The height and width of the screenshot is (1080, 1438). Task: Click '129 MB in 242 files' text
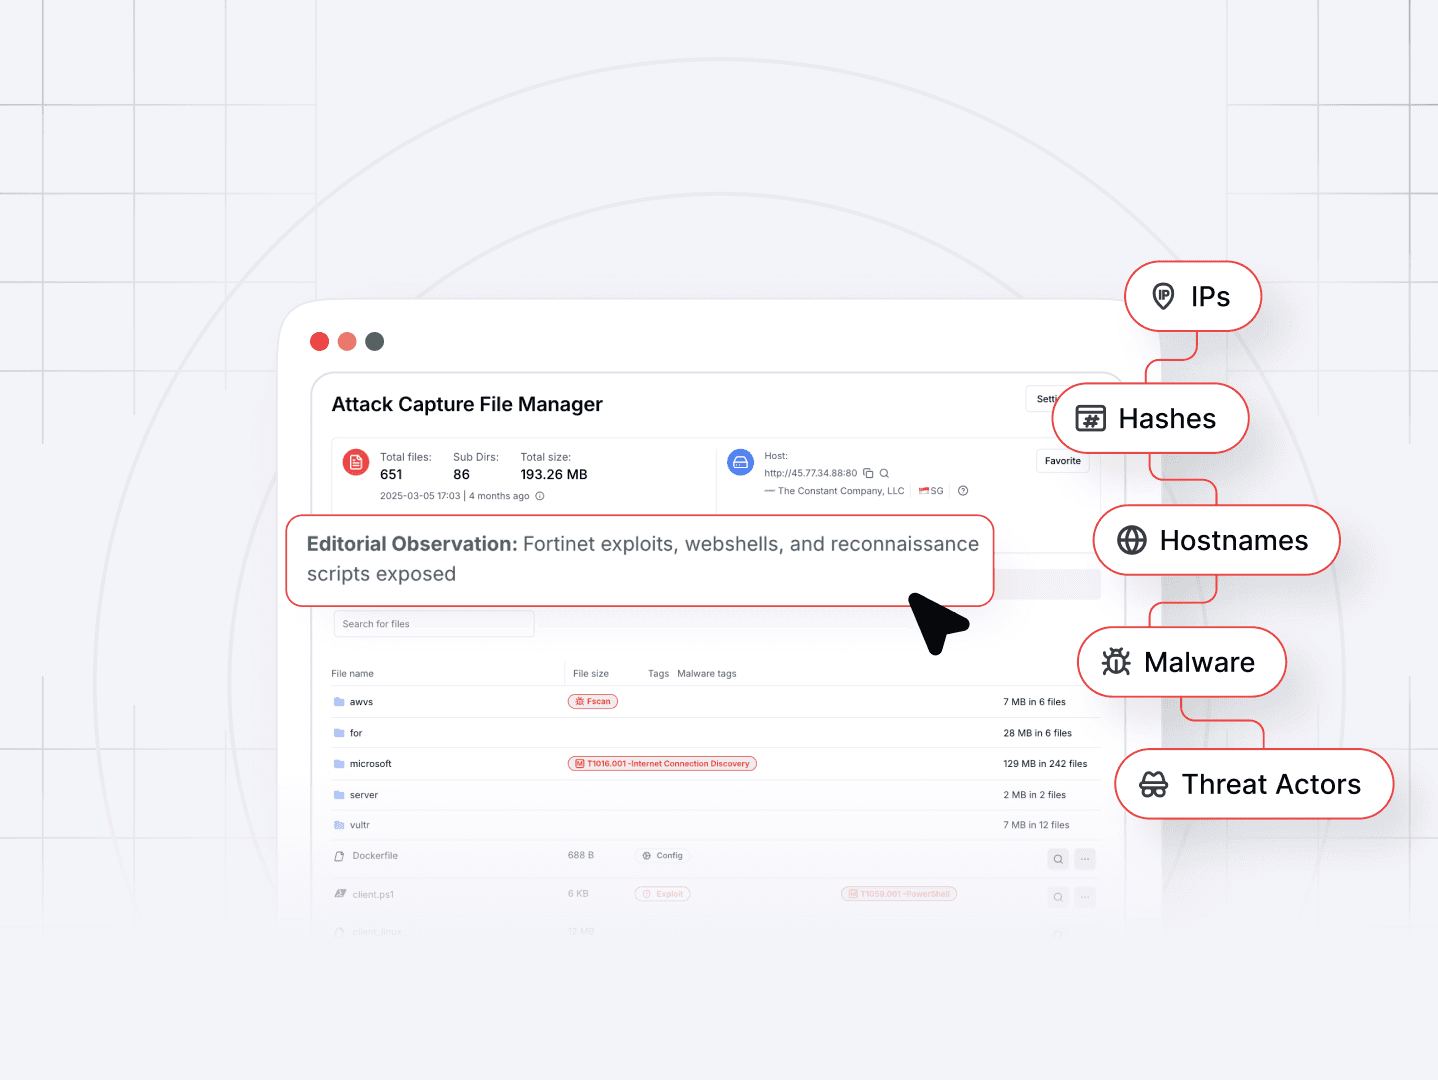pyautogui.click(x=1045, y=764)
